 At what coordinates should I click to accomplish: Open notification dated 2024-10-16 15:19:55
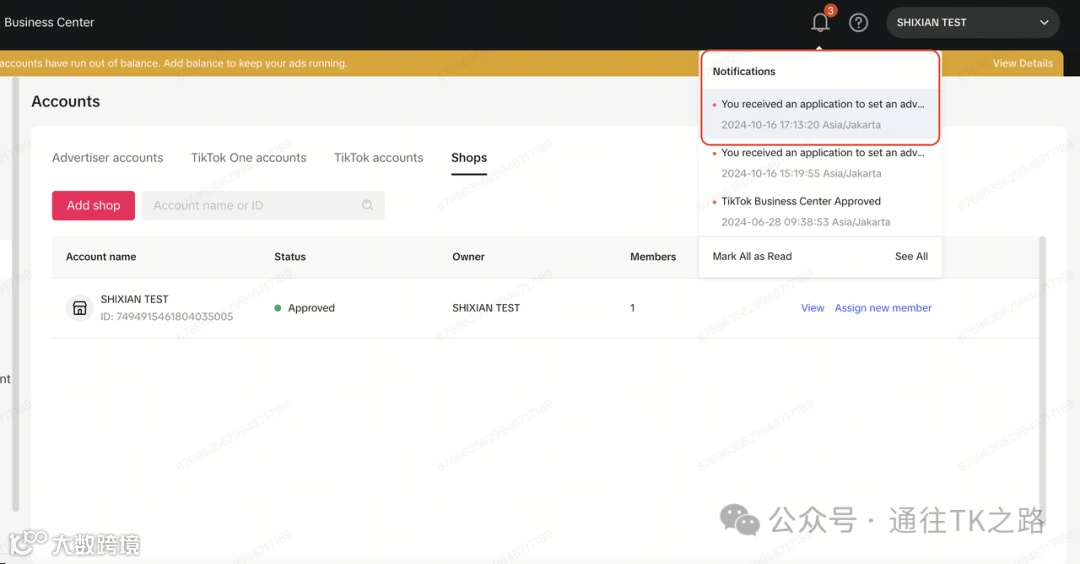(x=820, y=163)
